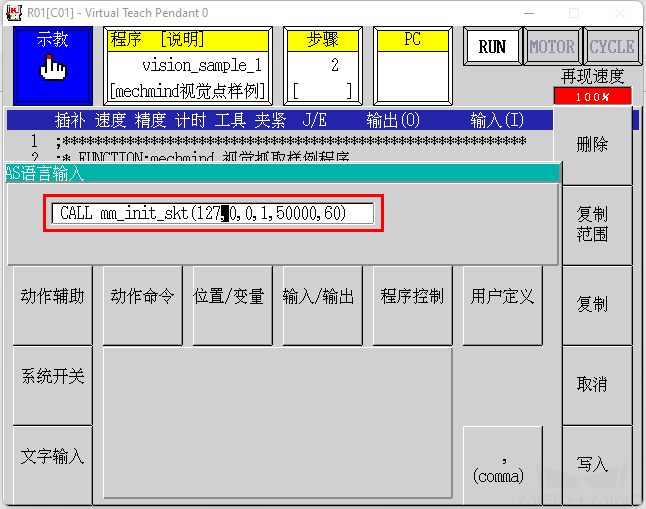The width and height of the screenshot is (646, 509).
Task: Open 用户定义 user defined category
Action: coord(503,305)
